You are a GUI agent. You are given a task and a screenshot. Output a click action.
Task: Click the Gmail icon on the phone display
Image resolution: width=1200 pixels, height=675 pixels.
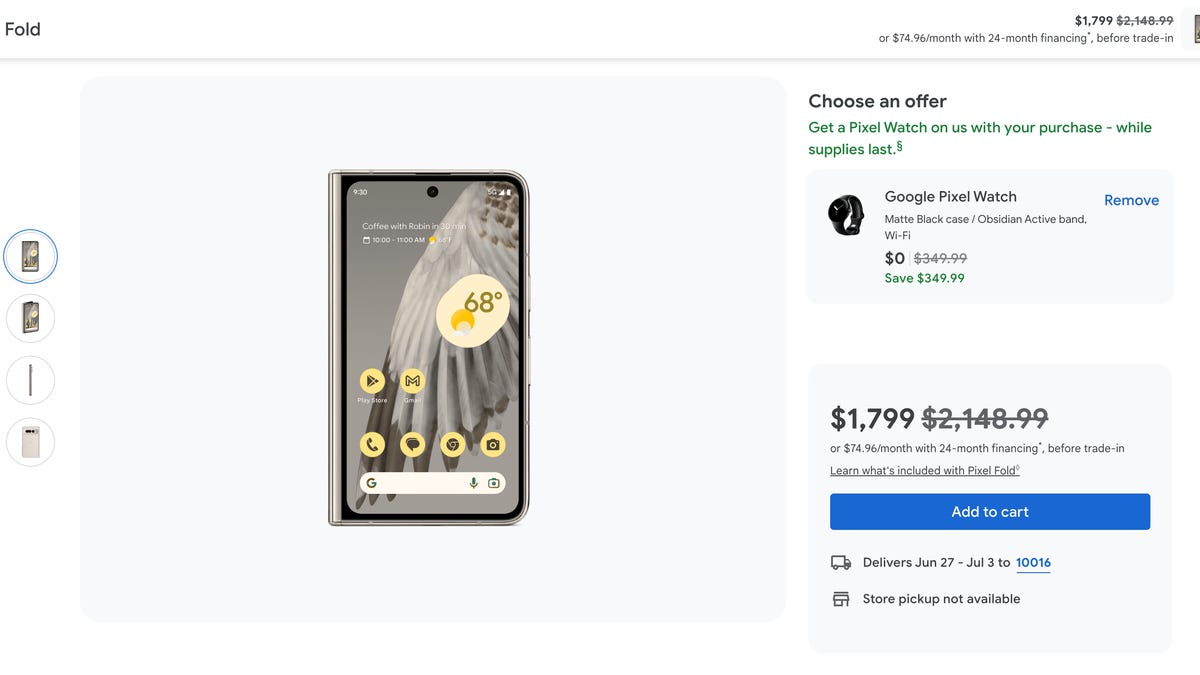(x=412, y=381)
